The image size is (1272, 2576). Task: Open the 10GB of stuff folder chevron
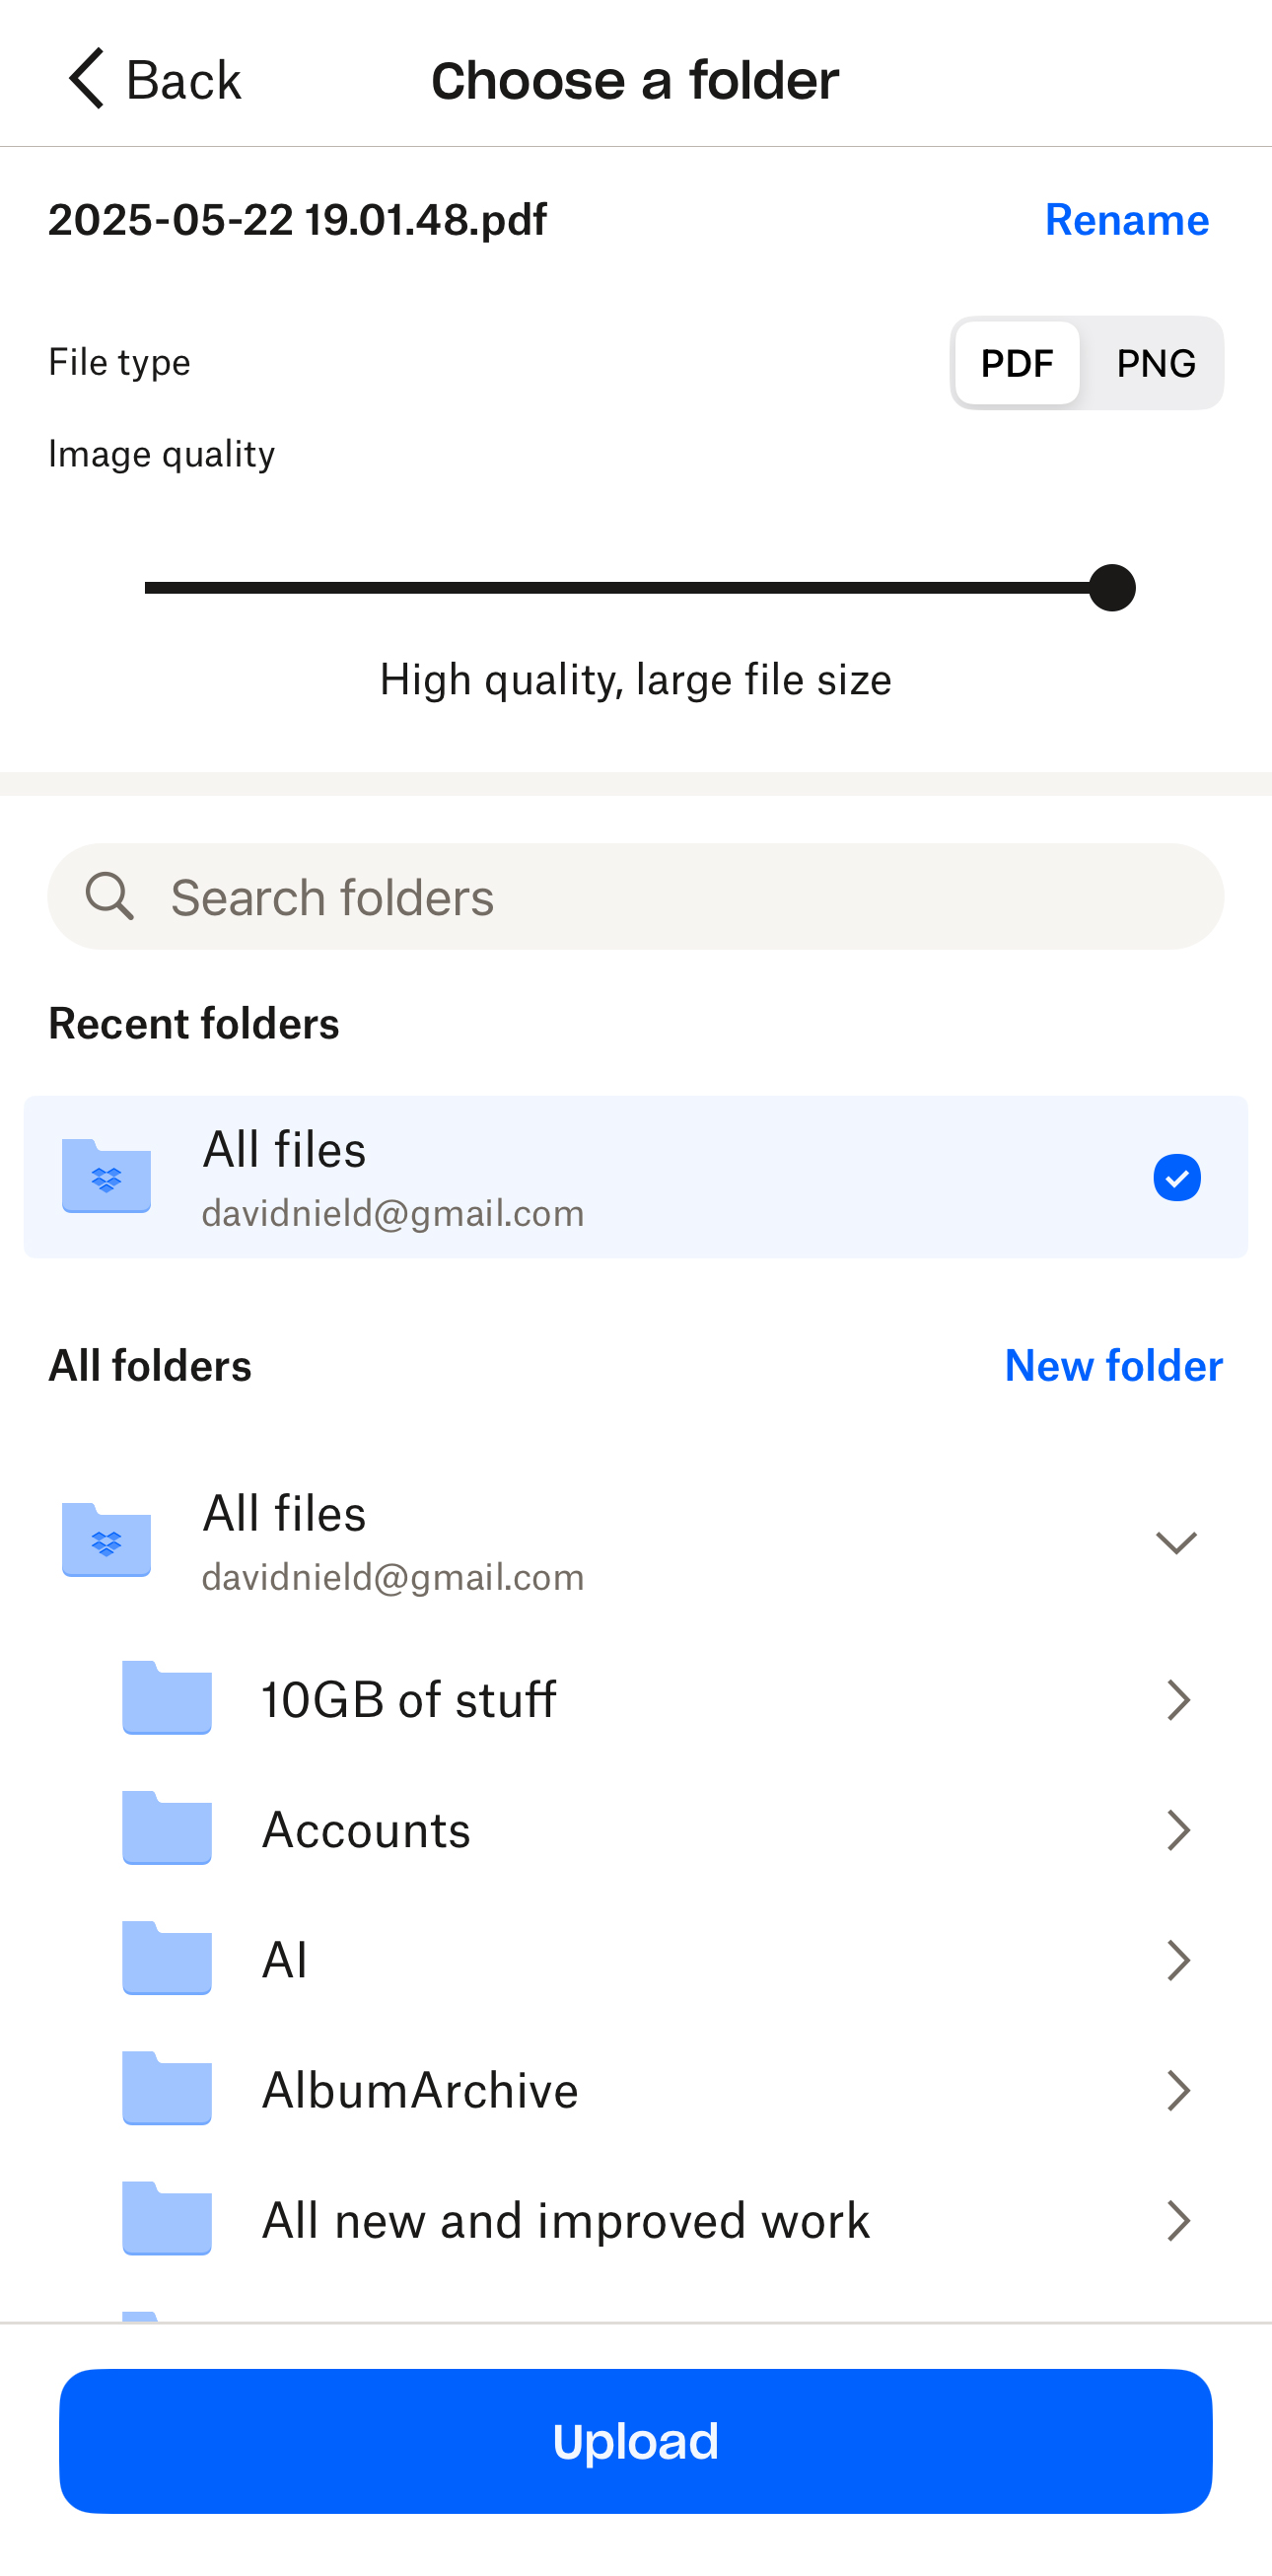tap(1180, 1699)
